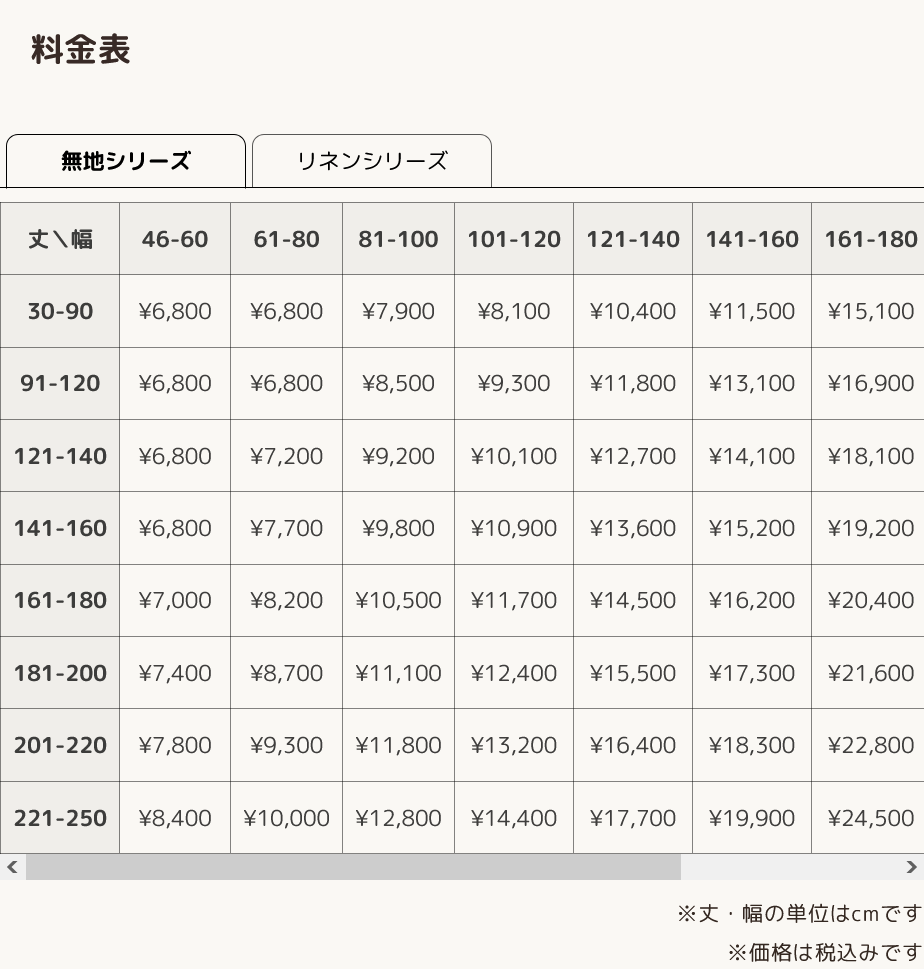Image resolution: width=924 pixels, height=969 pixels.
Task: Click the ¥21,600 price cell
Action: 868,672
